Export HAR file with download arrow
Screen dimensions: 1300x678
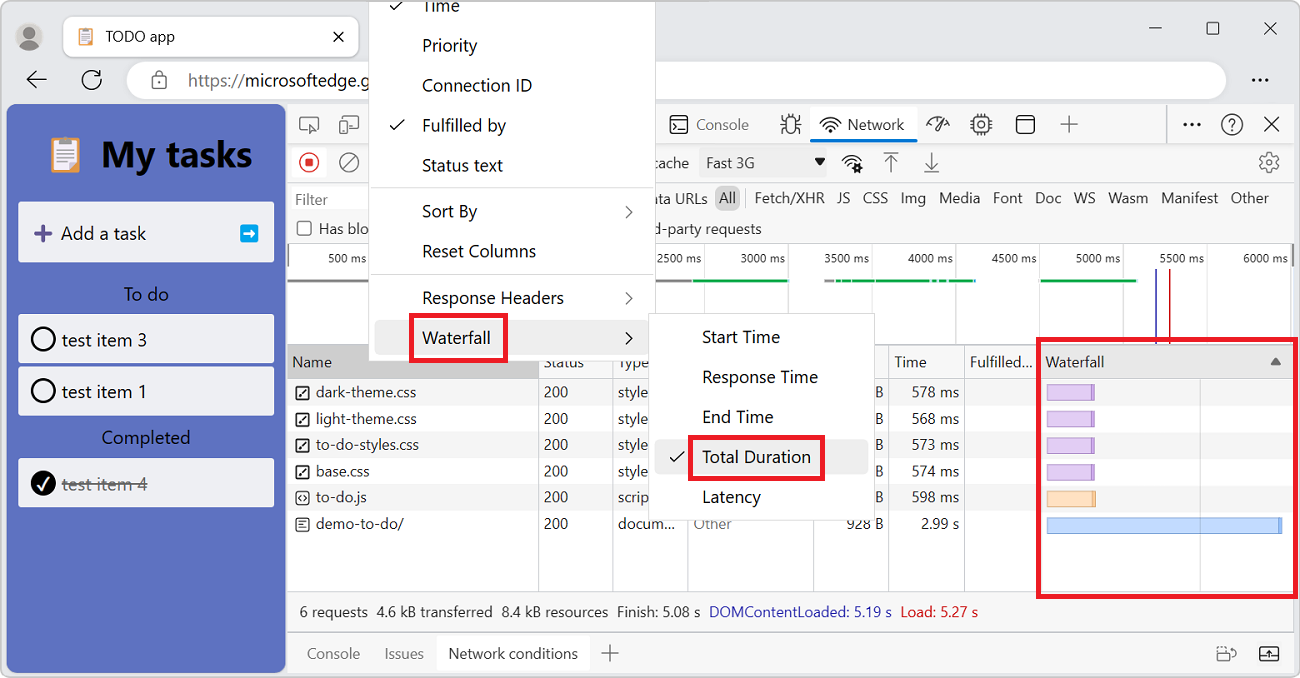[931, 162]
